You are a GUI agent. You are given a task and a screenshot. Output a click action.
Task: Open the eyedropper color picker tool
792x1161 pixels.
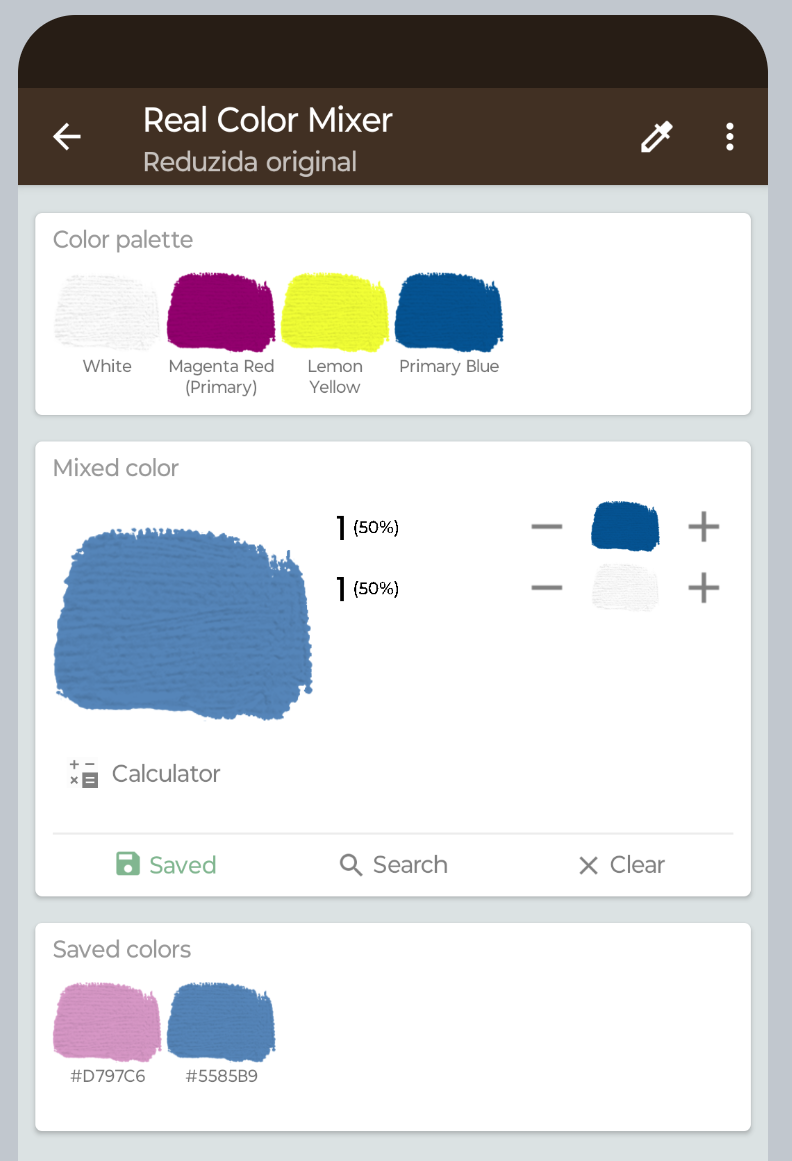[657, 137]
